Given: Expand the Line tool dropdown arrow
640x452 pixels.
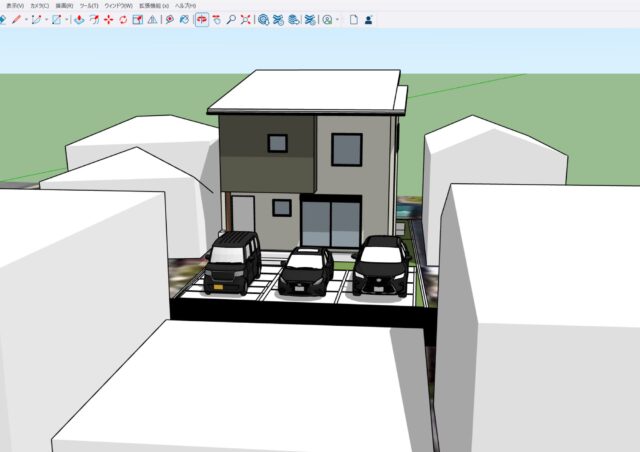Looking at the screenshot, I should [25, 19].
